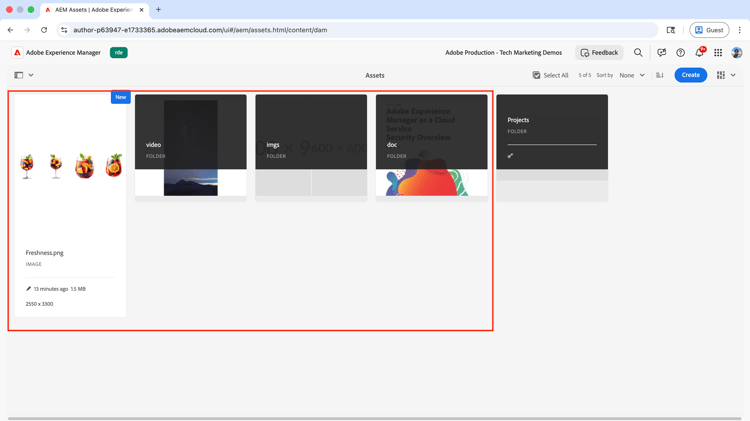Open the Sort by None dropdown

632,75
